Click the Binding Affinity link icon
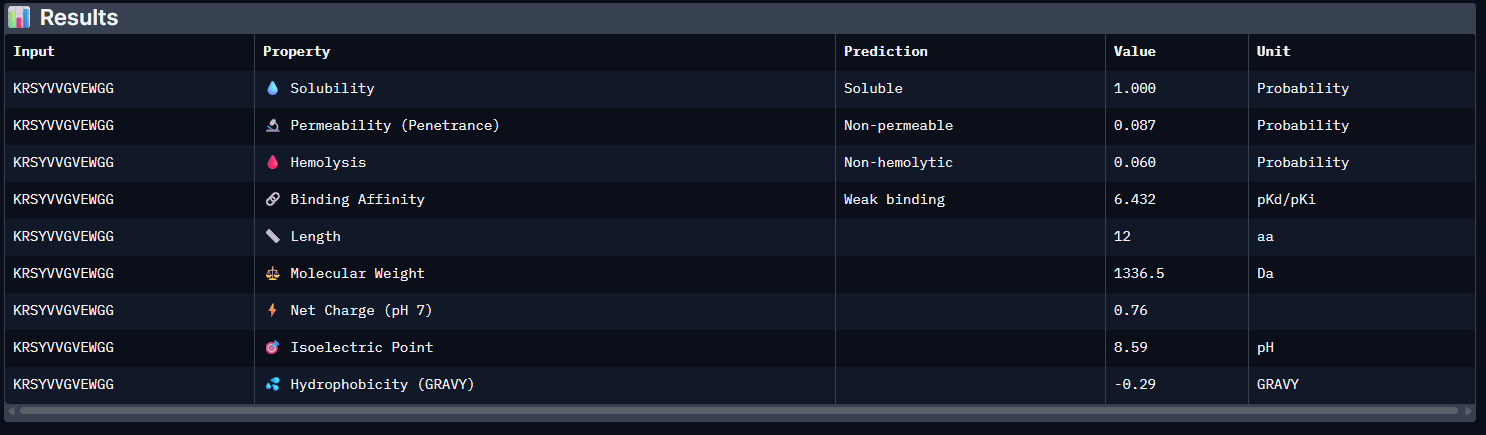Viewport: 1486px width, 435px height. pyautogui.click(x=272, y=199)
